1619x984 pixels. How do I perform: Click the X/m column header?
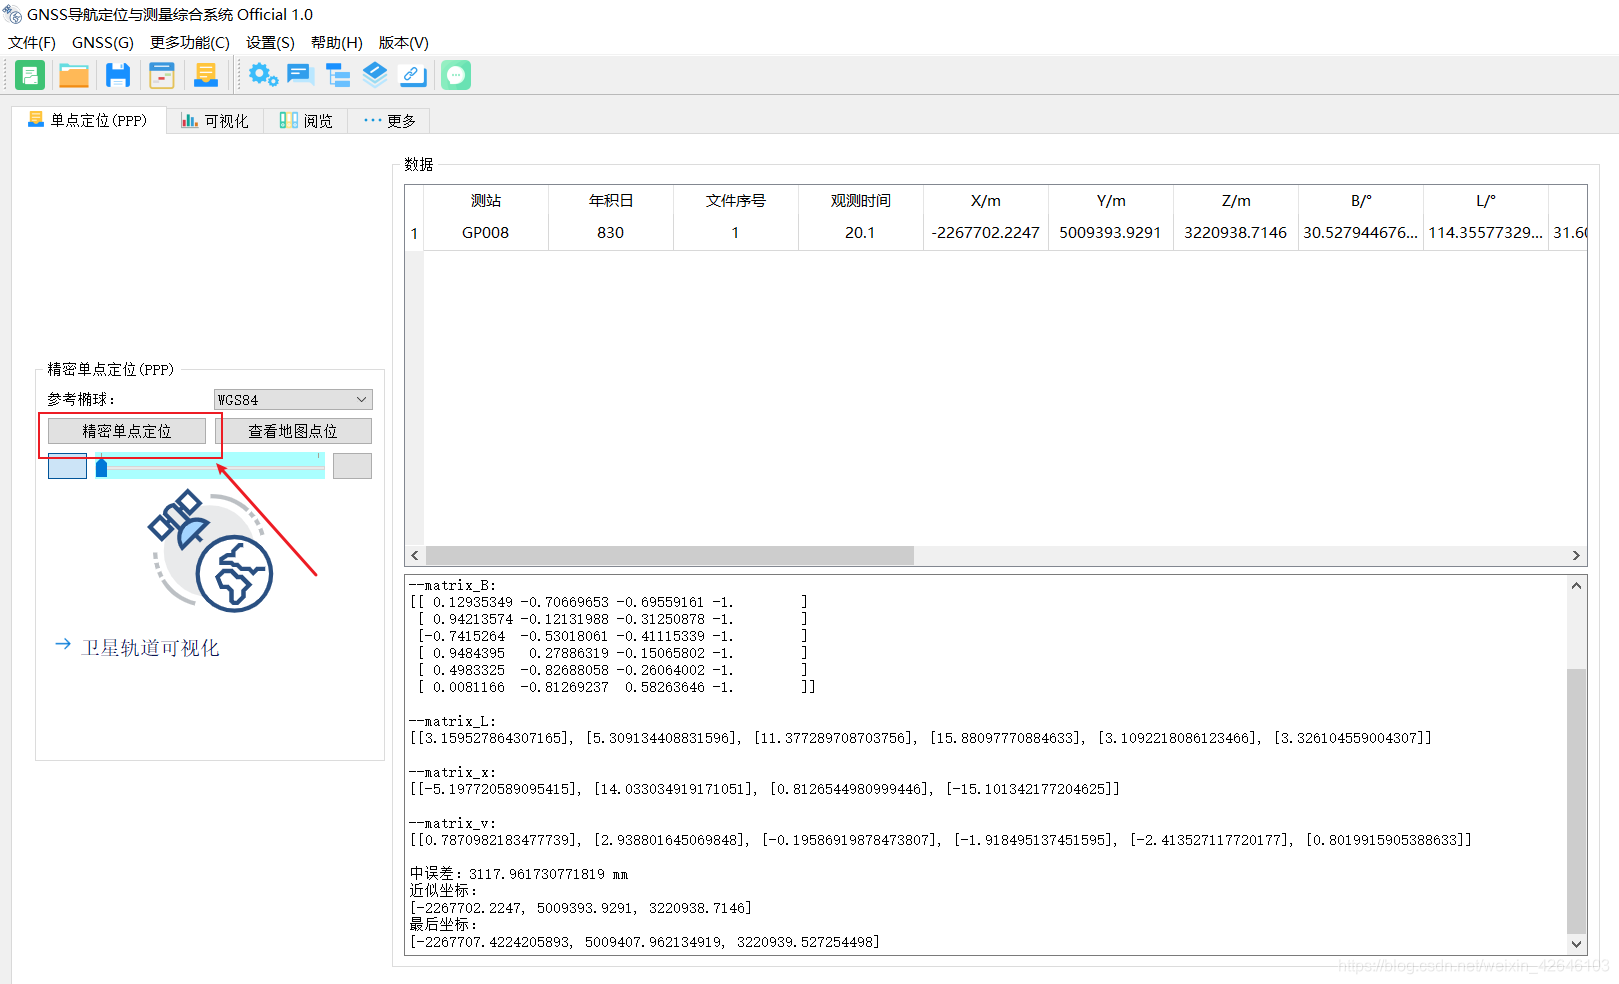(986, 201)
